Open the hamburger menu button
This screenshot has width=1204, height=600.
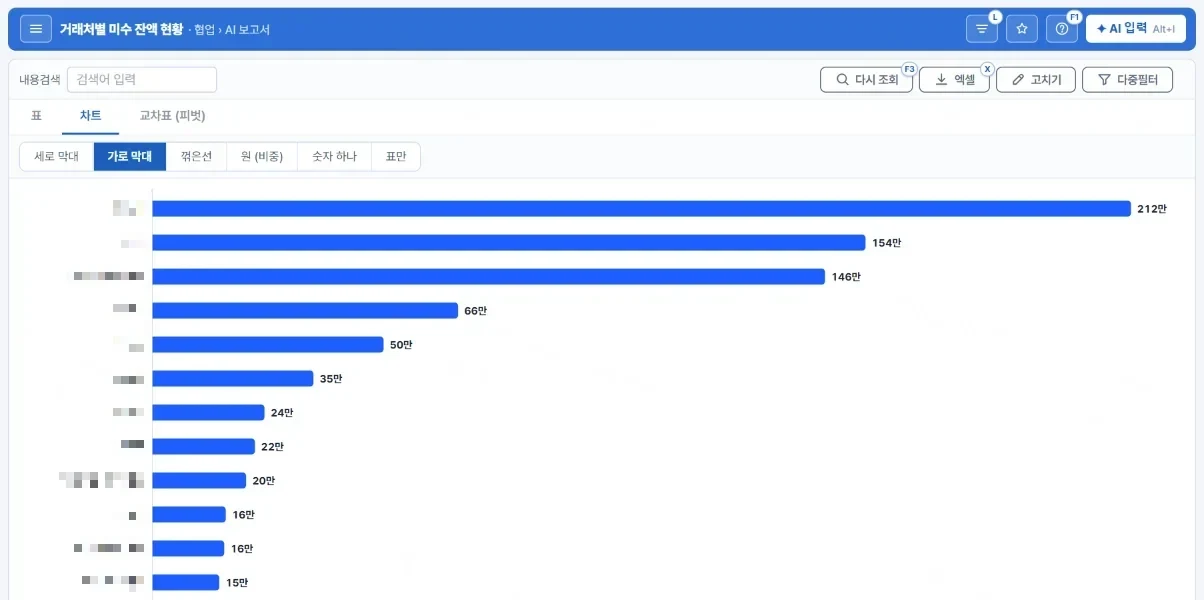(x=36, y=29)
